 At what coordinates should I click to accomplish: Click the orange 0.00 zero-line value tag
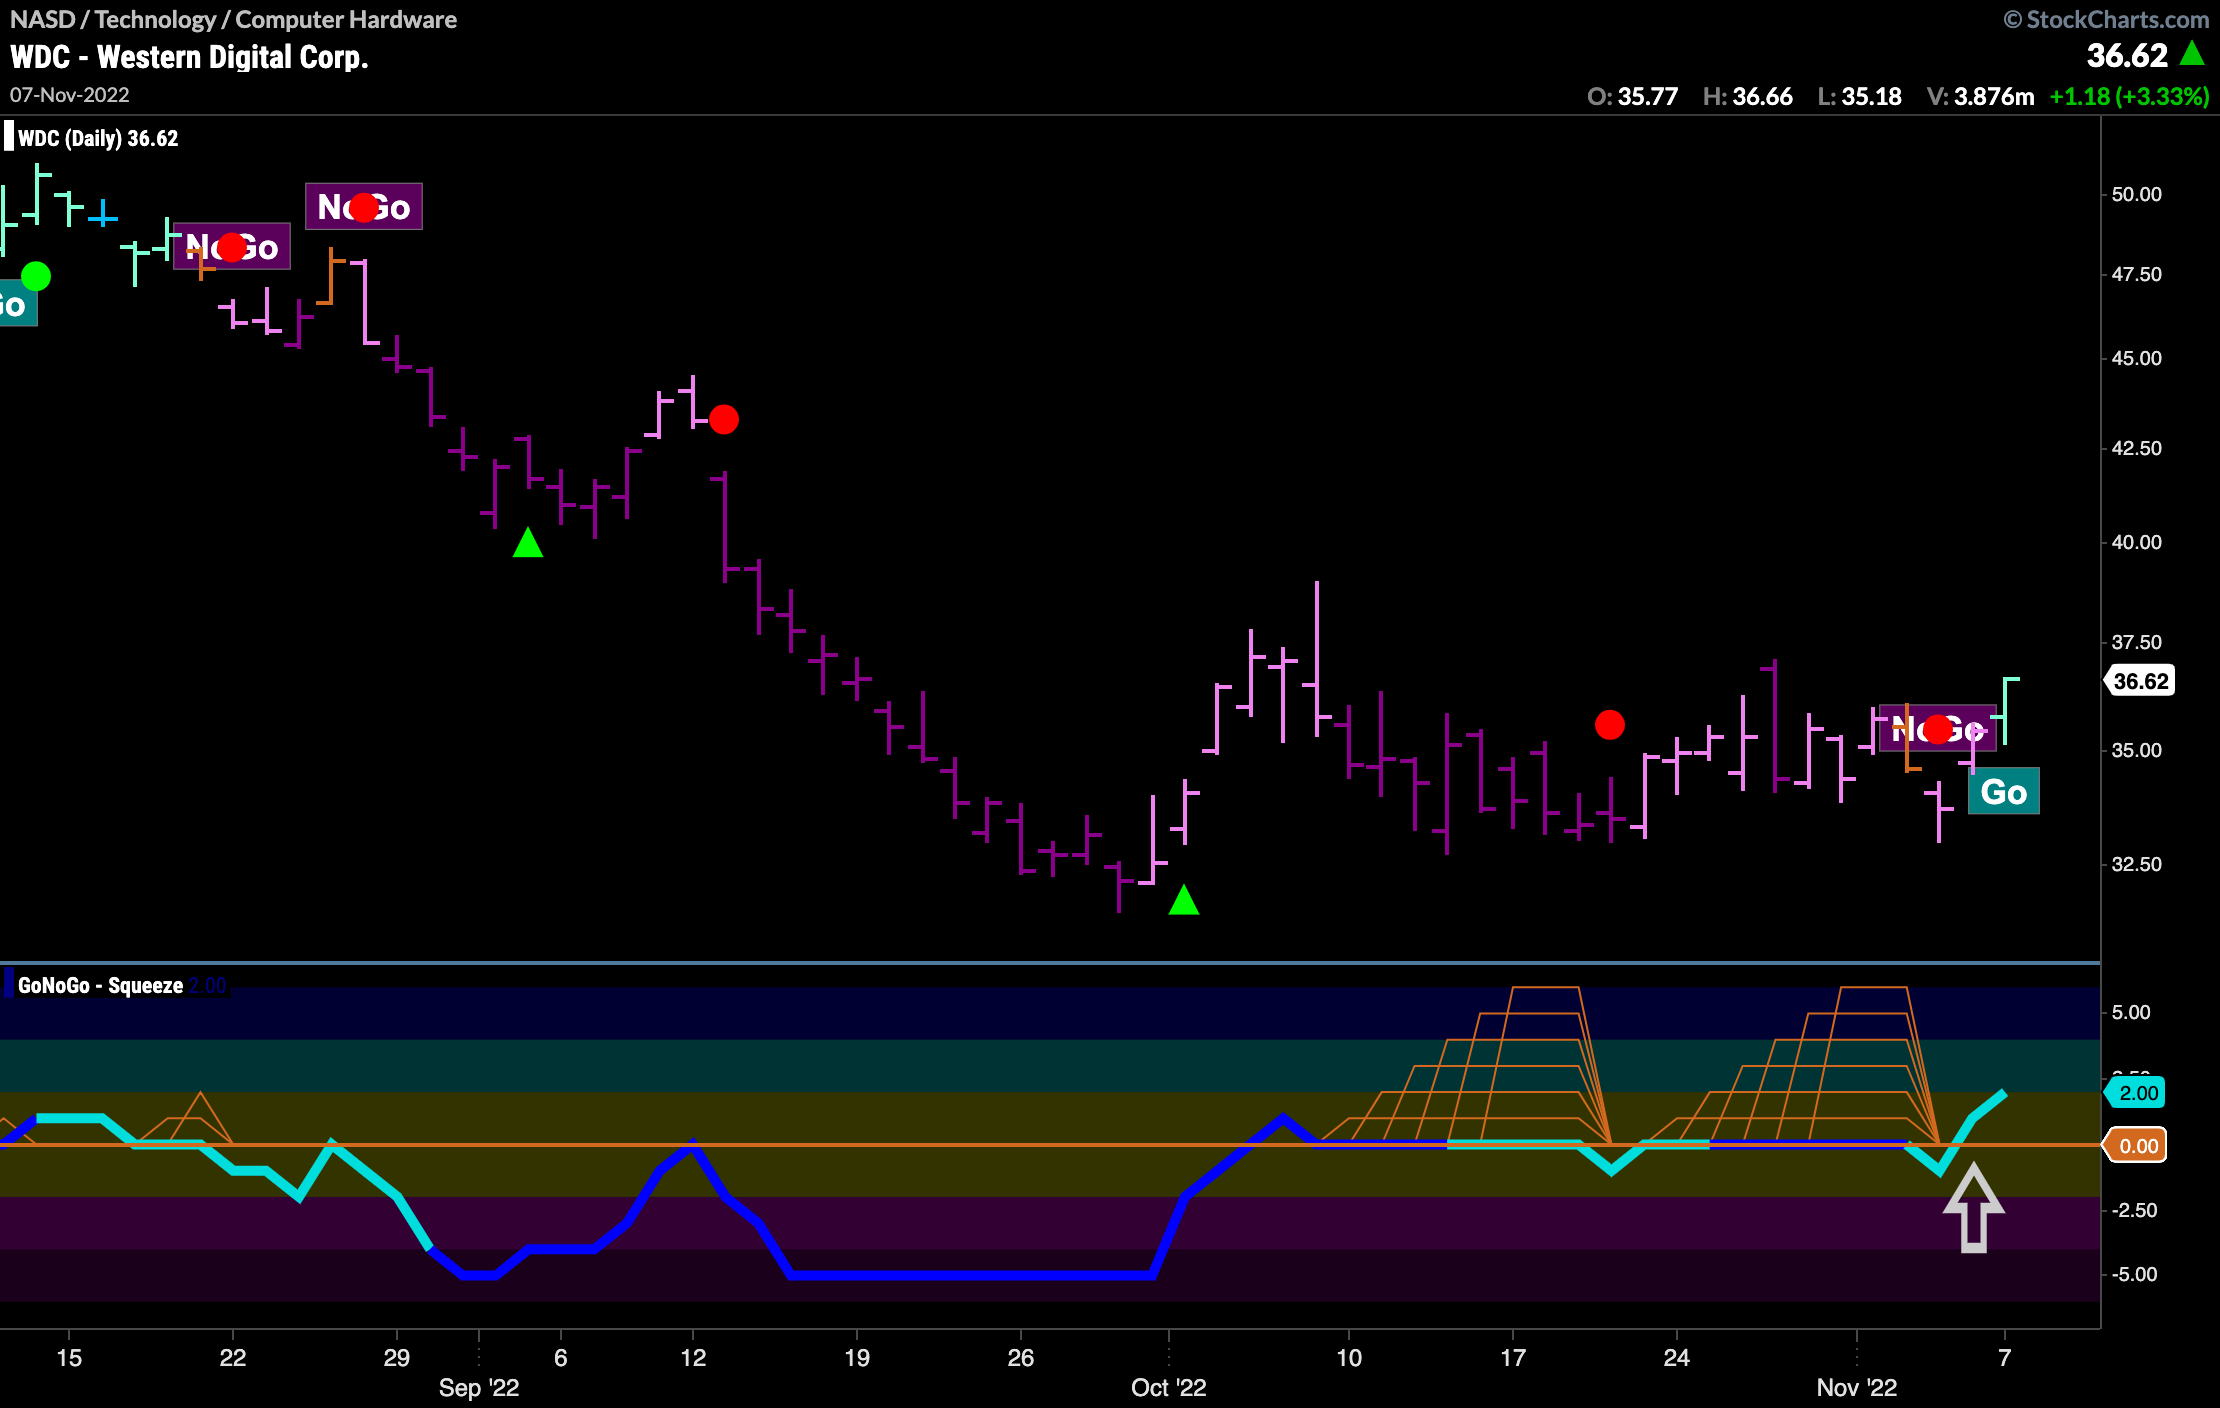2137,1145
